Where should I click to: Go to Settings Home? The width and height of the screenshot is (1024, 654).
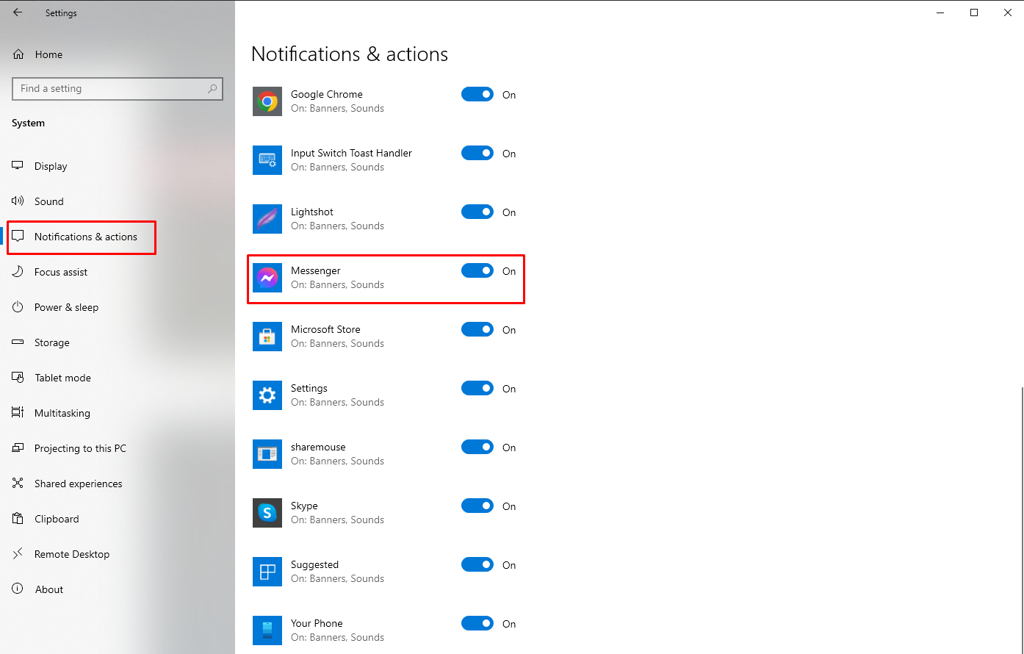click(x=118, y=55)
